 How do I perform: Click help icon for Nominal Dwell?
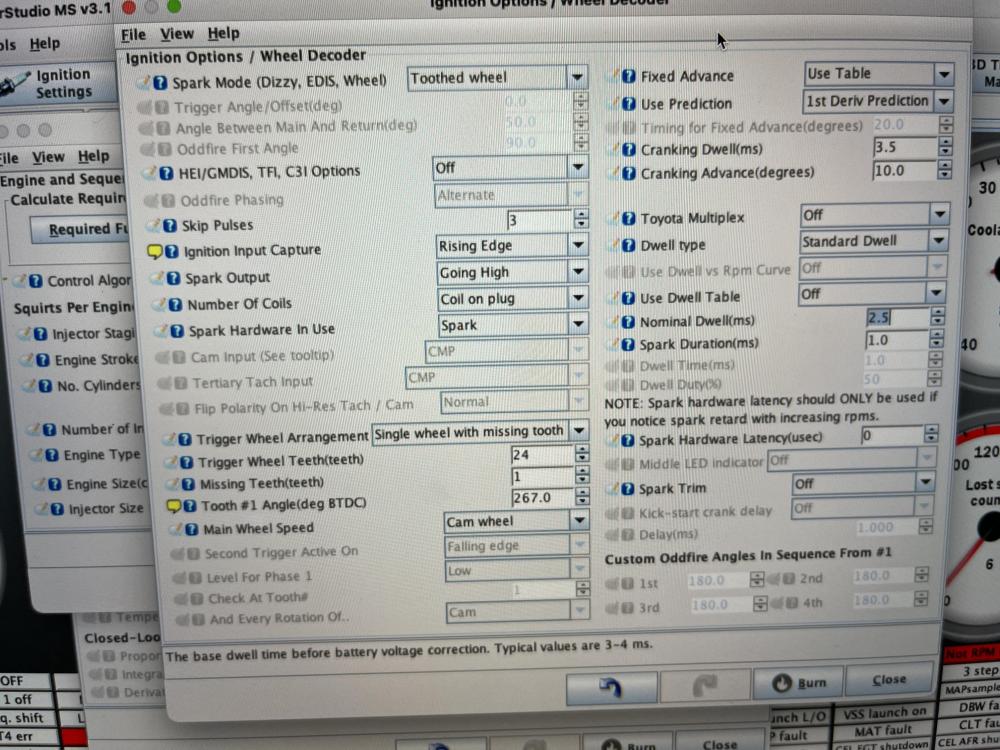[x=628, y=322]
